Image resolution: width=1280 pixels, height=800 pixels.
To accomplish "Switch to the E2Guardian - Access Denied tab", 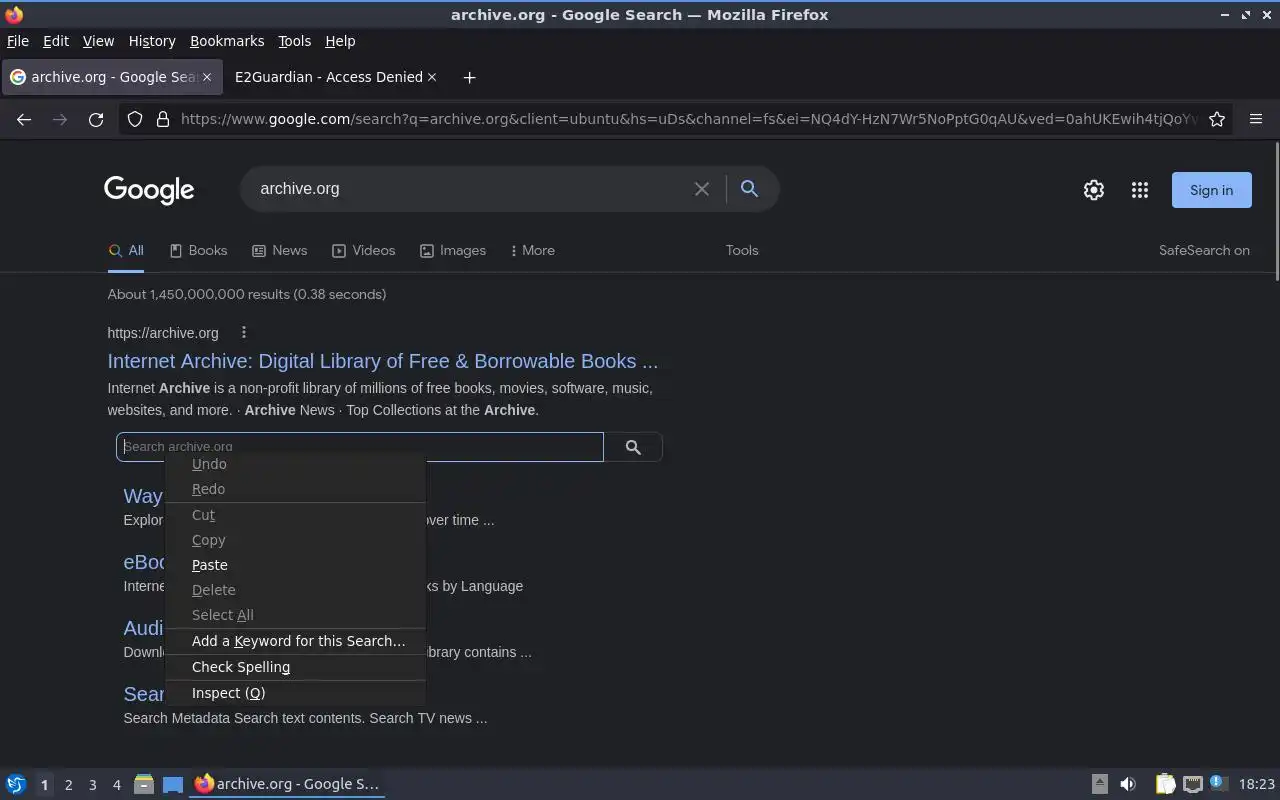I will point(334,77).
